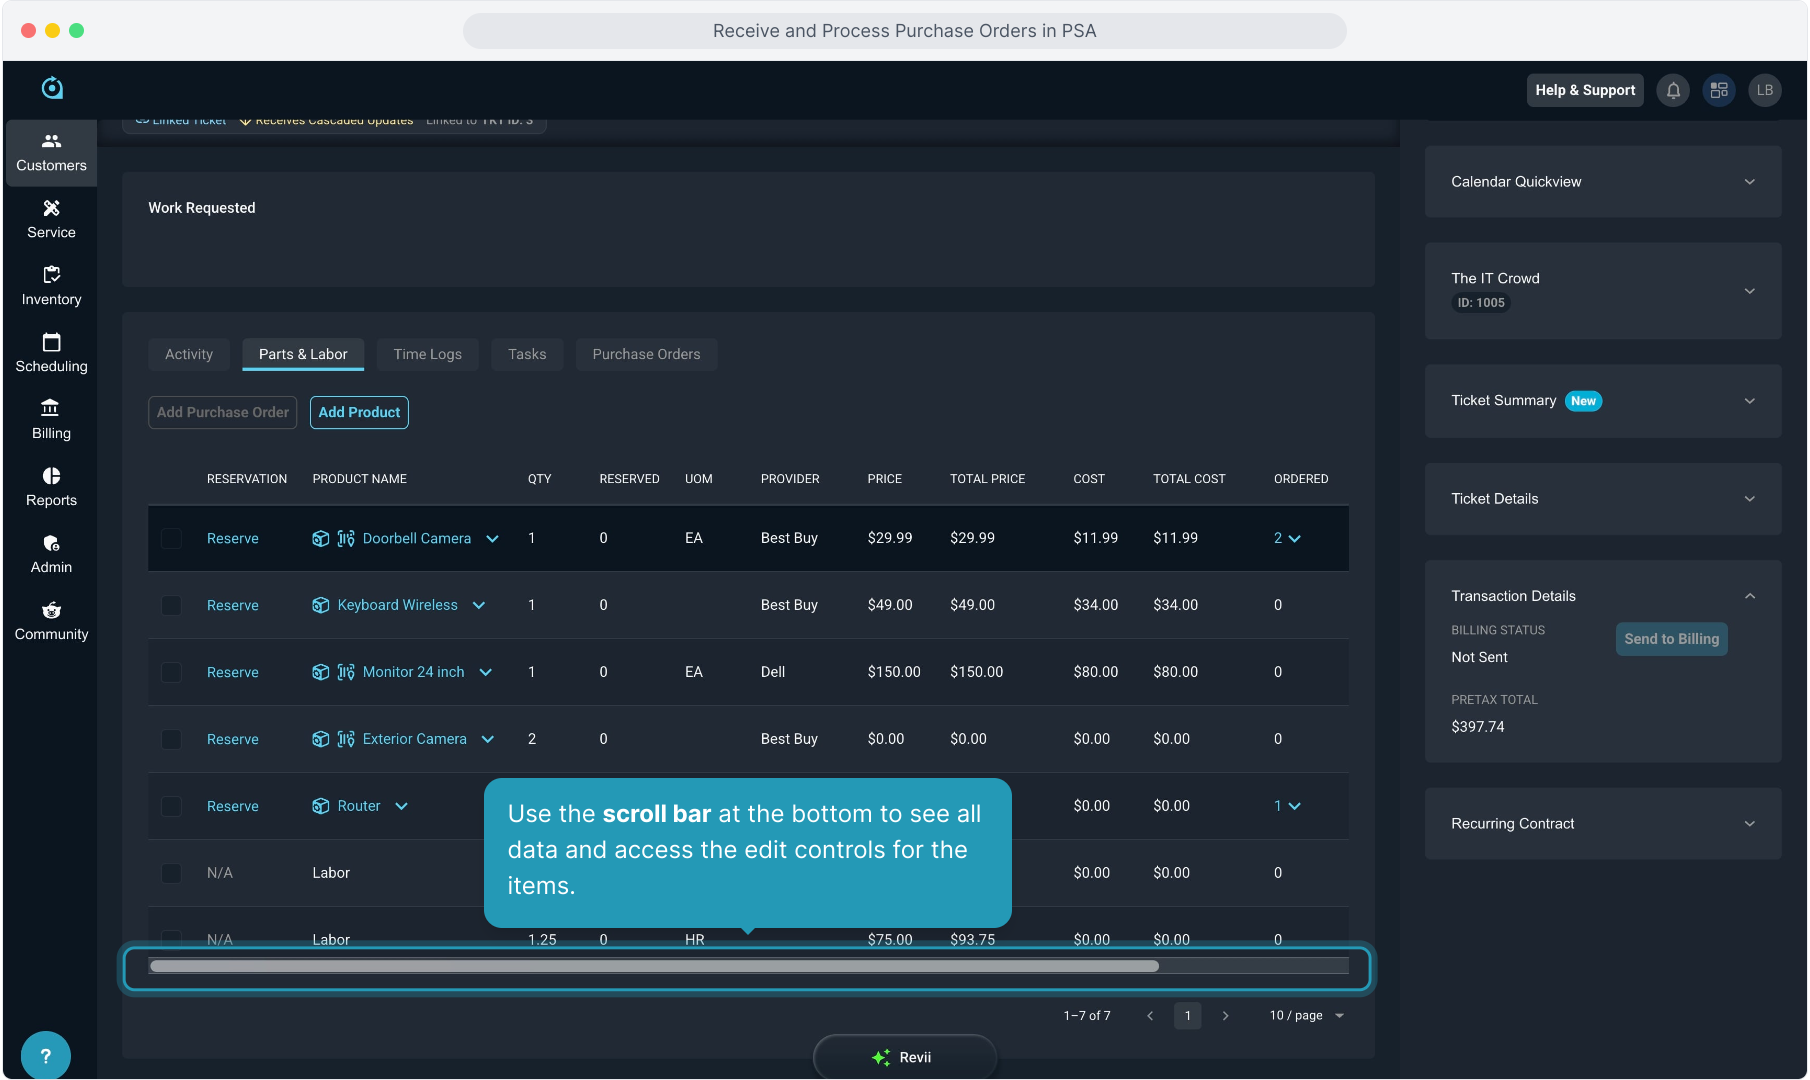Check the Doorbell Camera row checkbox
The image size is (1810, 1080).
click(x=171, y=538)
